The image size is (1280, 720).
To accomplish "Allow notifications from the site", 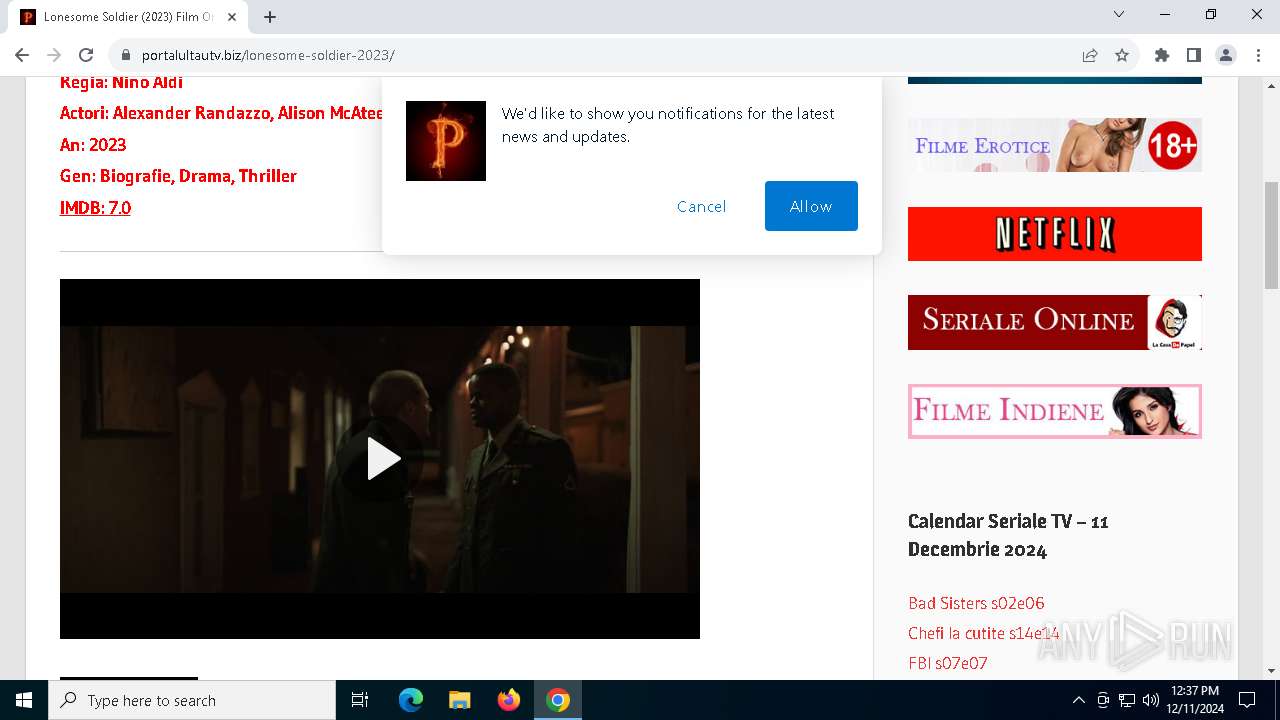I will [x=811, y=206].
